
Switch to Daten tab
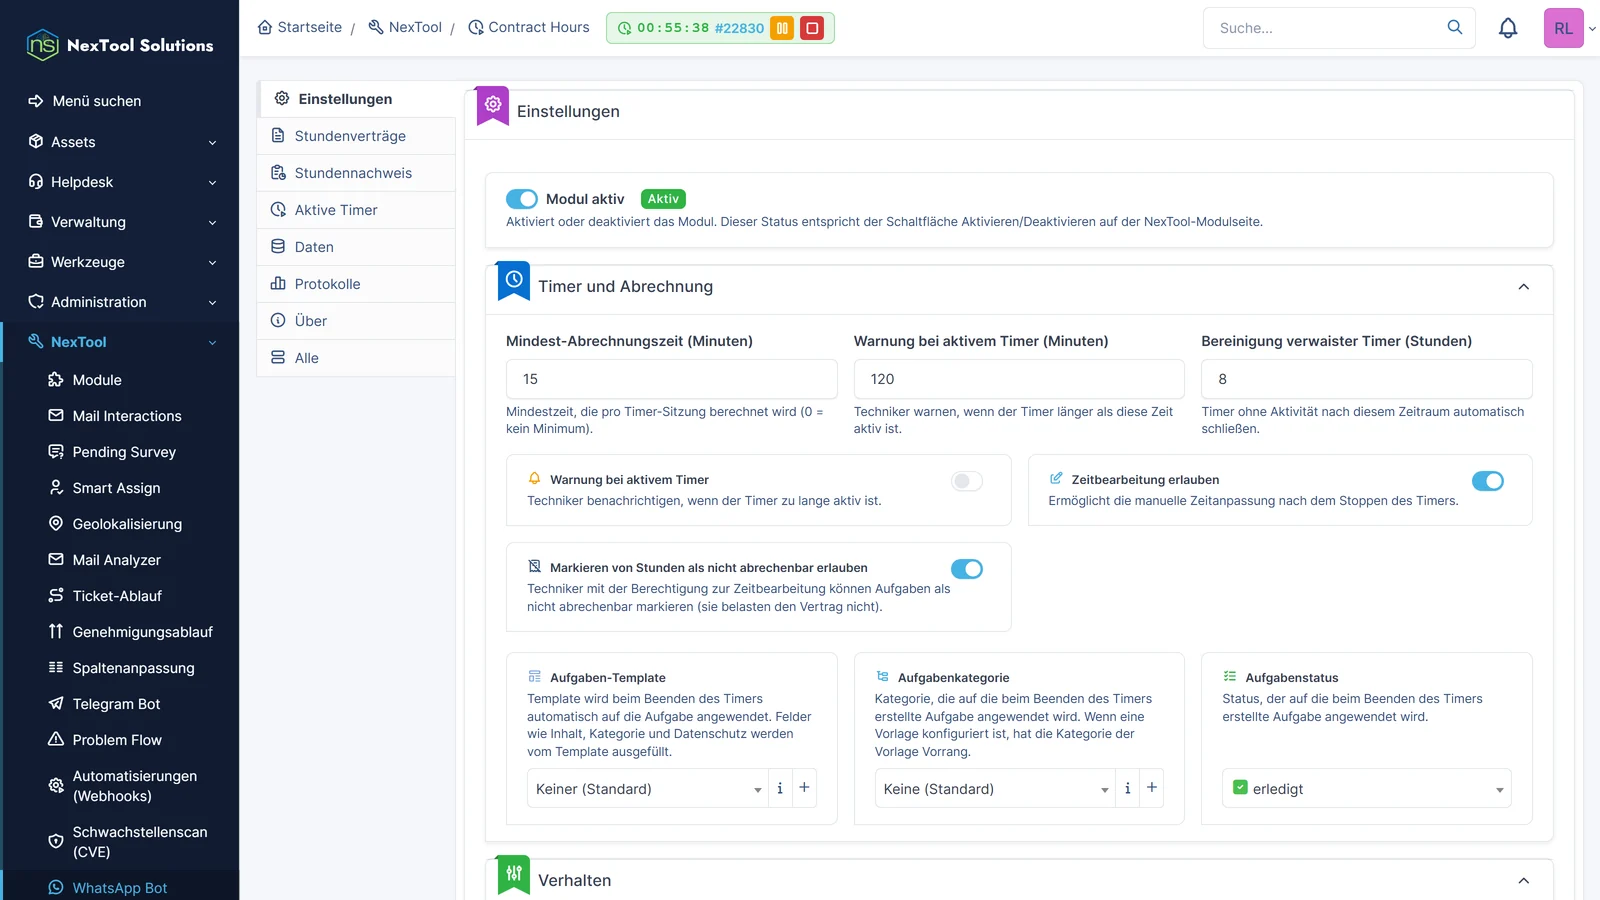coord(356,247)
